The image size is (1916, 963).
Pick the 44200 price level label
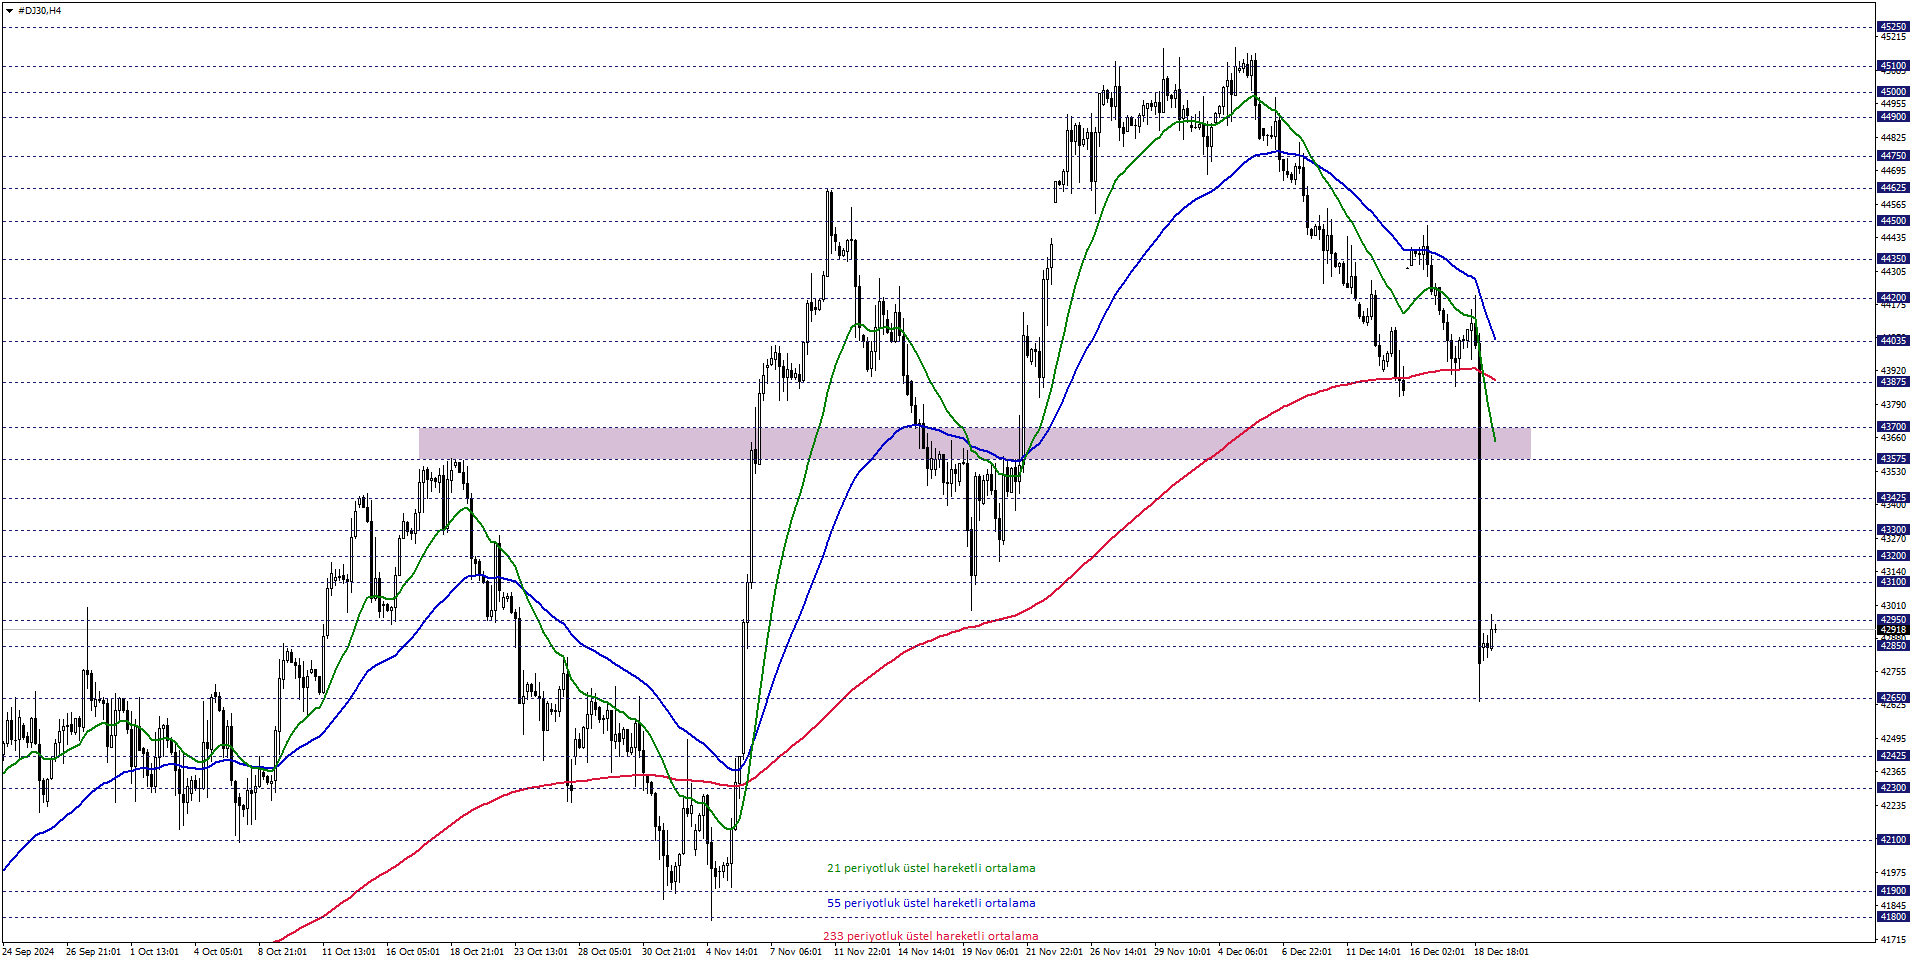click(1893, 298)
